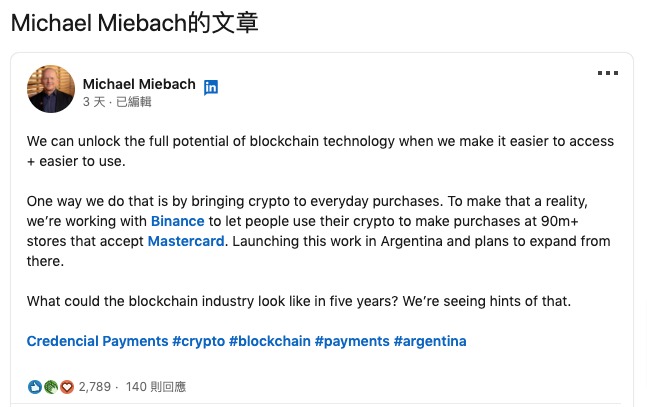Click the LinkedIn badge beside the author name

pos(211,87)
